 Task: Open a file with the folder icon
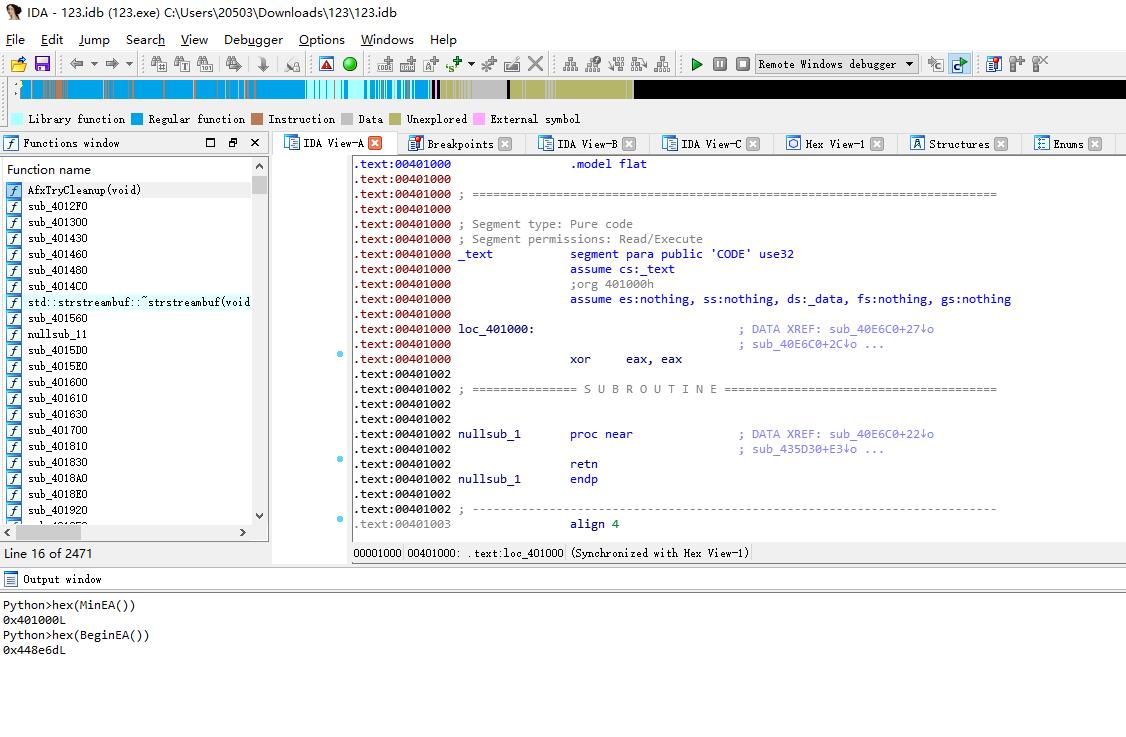click(19, 64)
